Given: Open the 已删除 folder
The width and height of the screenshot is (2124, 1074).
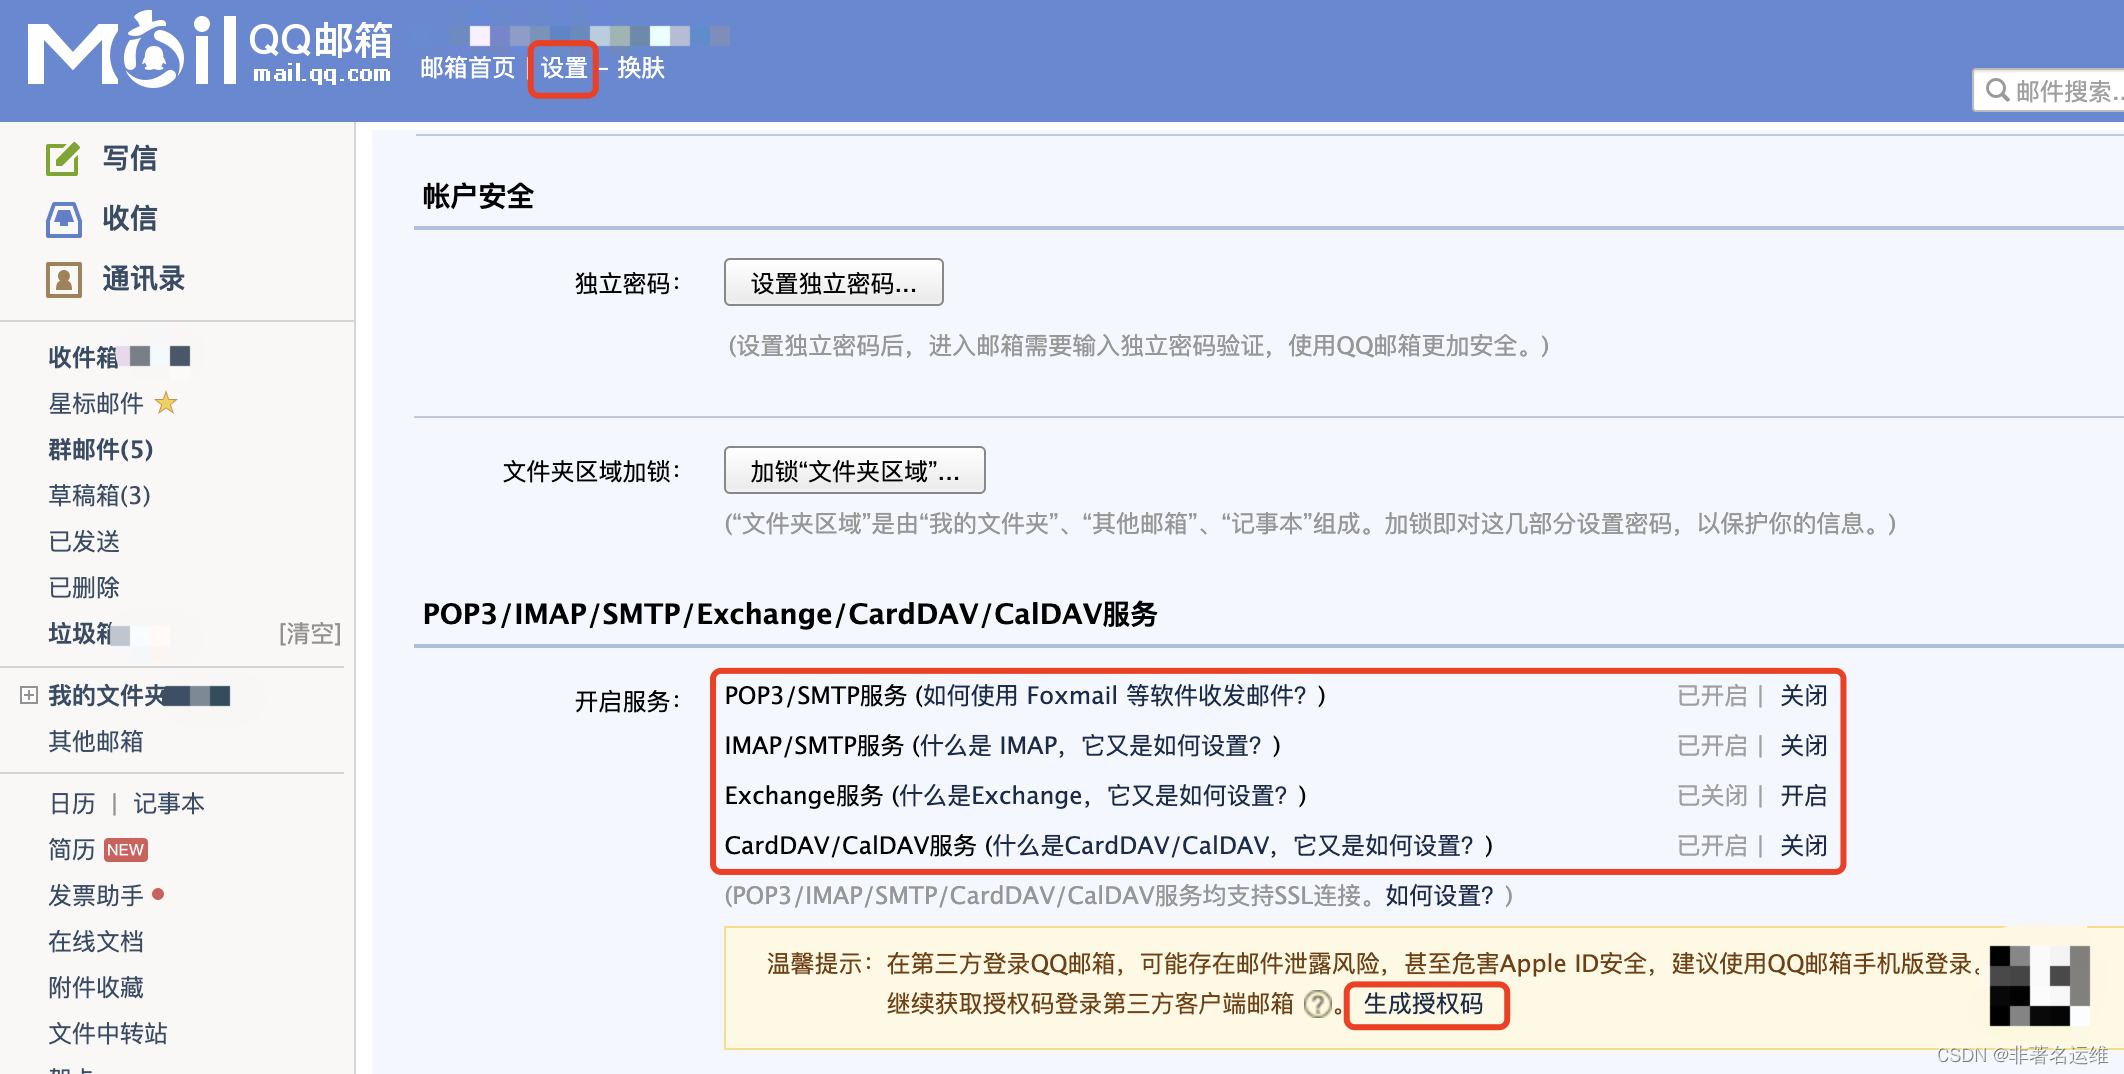Looking at the screenshot, I should click(84, 587).
